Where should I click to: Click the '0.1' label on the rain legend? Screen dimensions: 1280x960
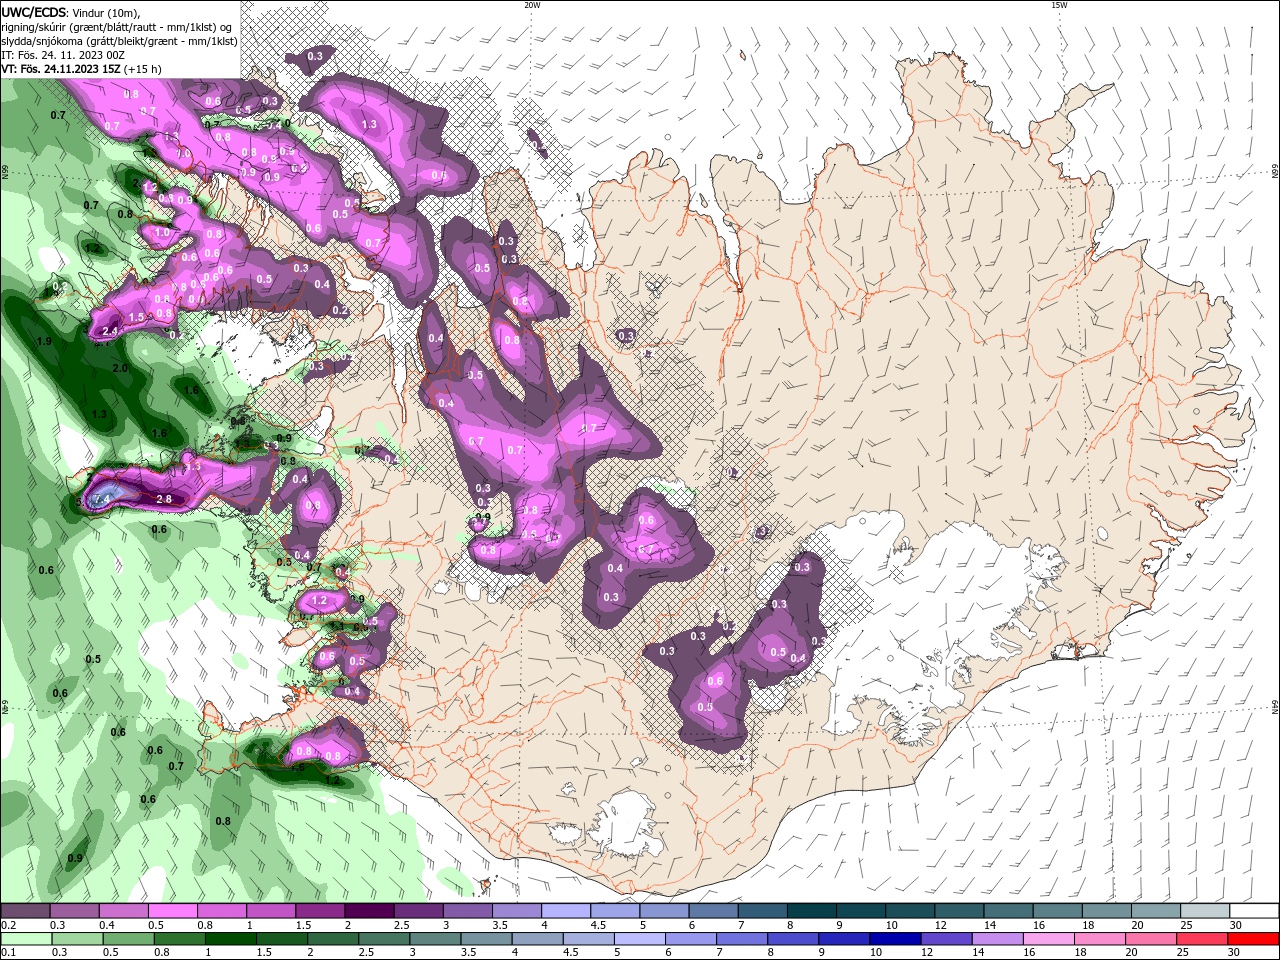point(7,953)
